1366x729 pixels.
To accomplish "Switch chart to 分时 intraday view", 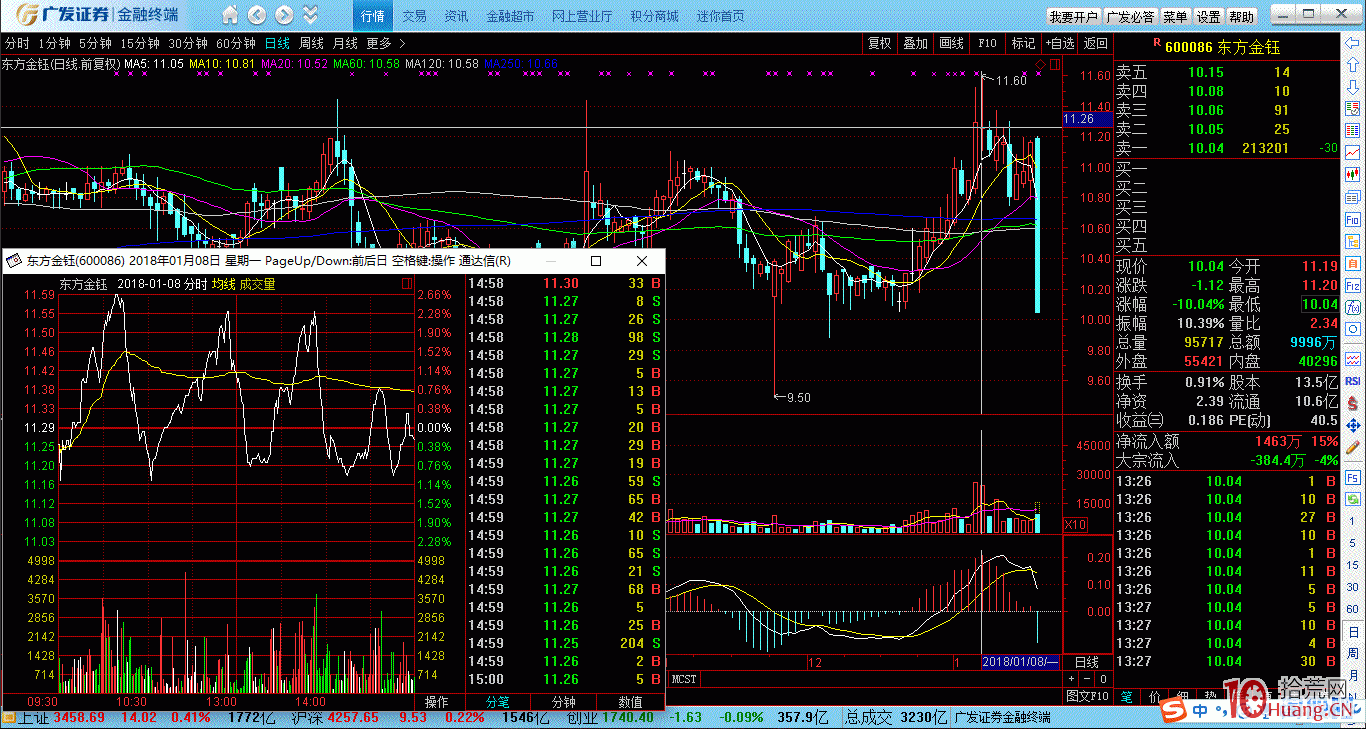I will tap(17, 43).
